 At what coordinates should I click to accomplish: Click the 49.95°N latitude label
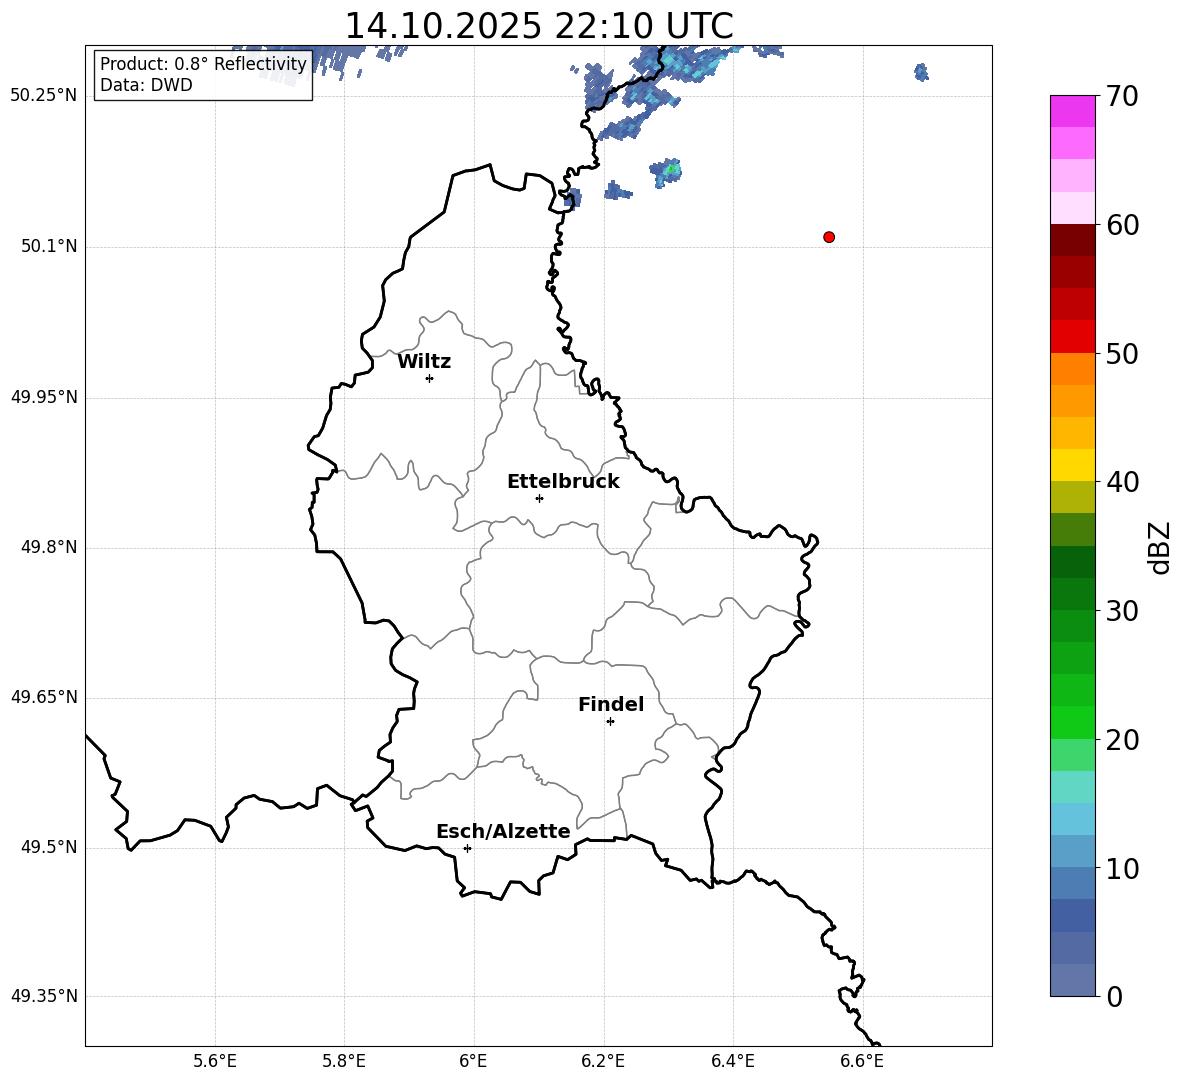(x=44, y=397)
